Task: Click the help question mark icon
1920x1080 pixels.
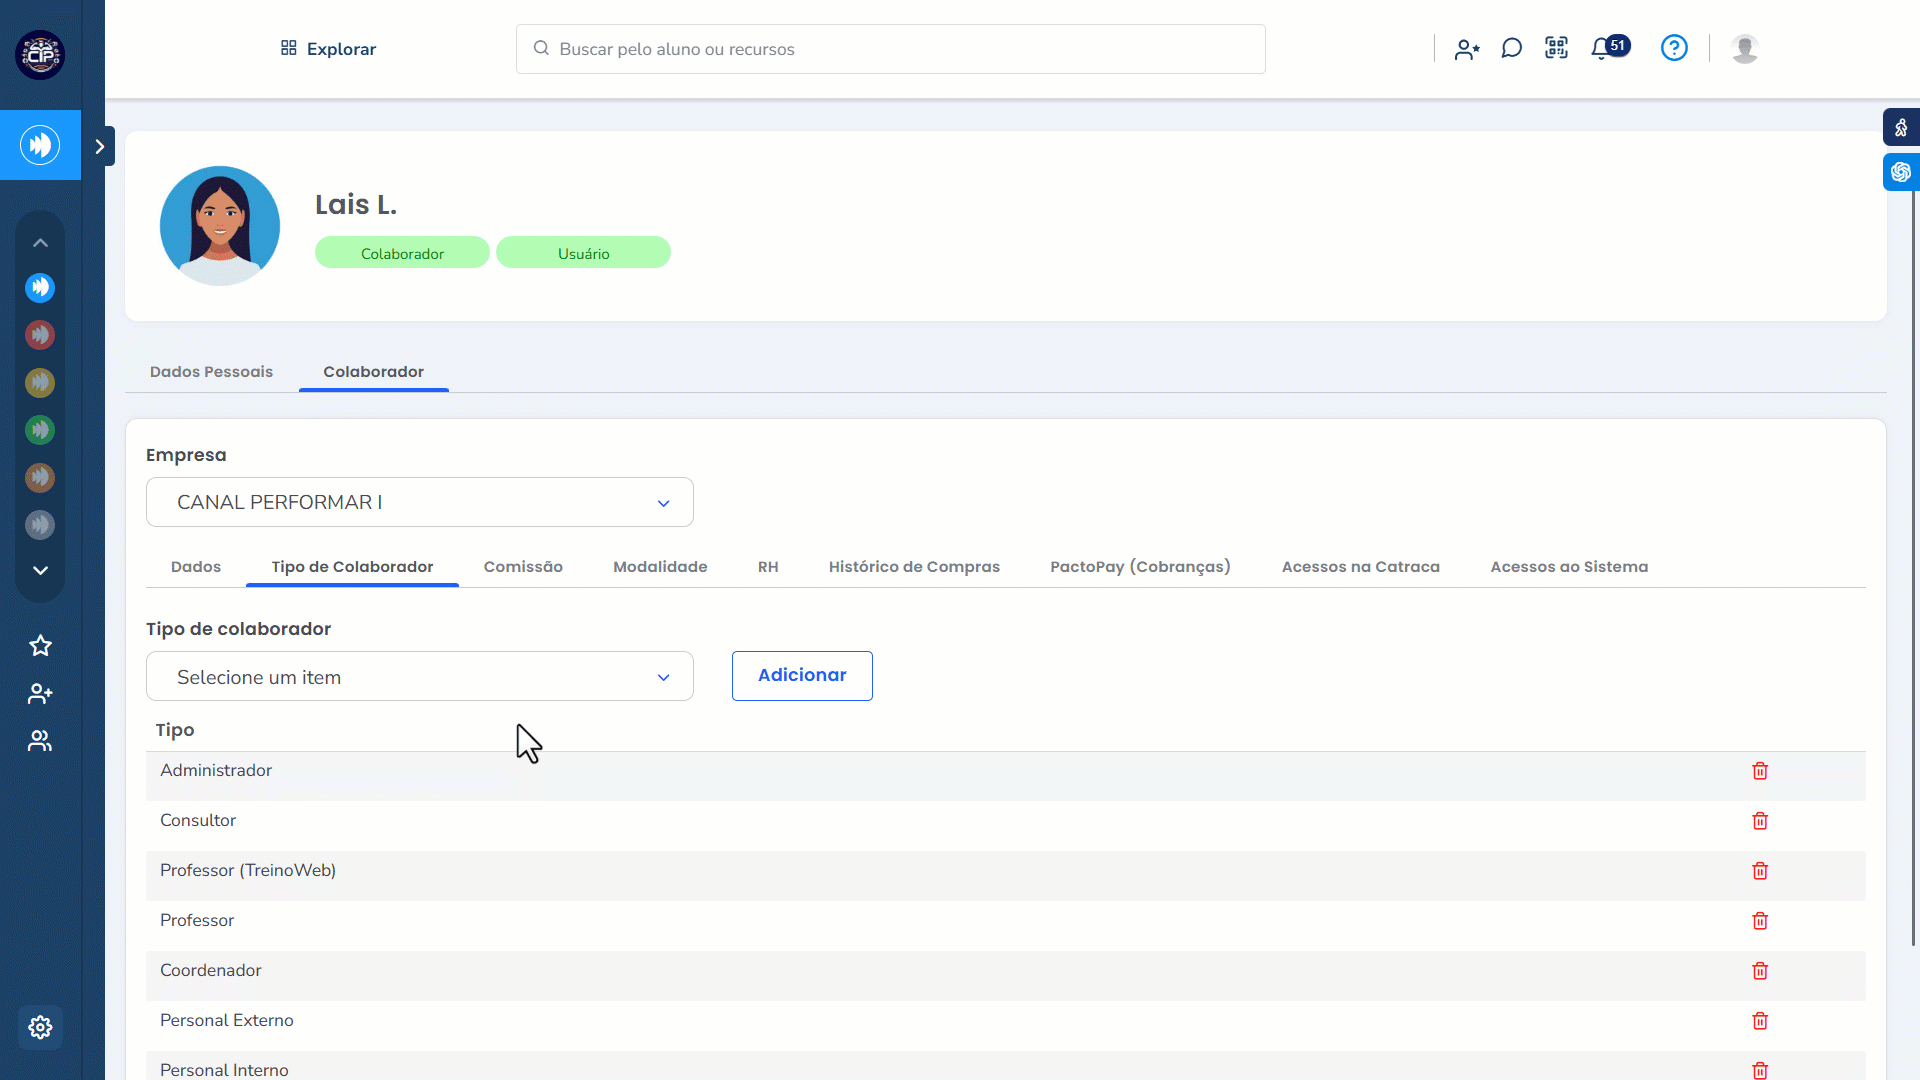Action: tap(1674, 48)
